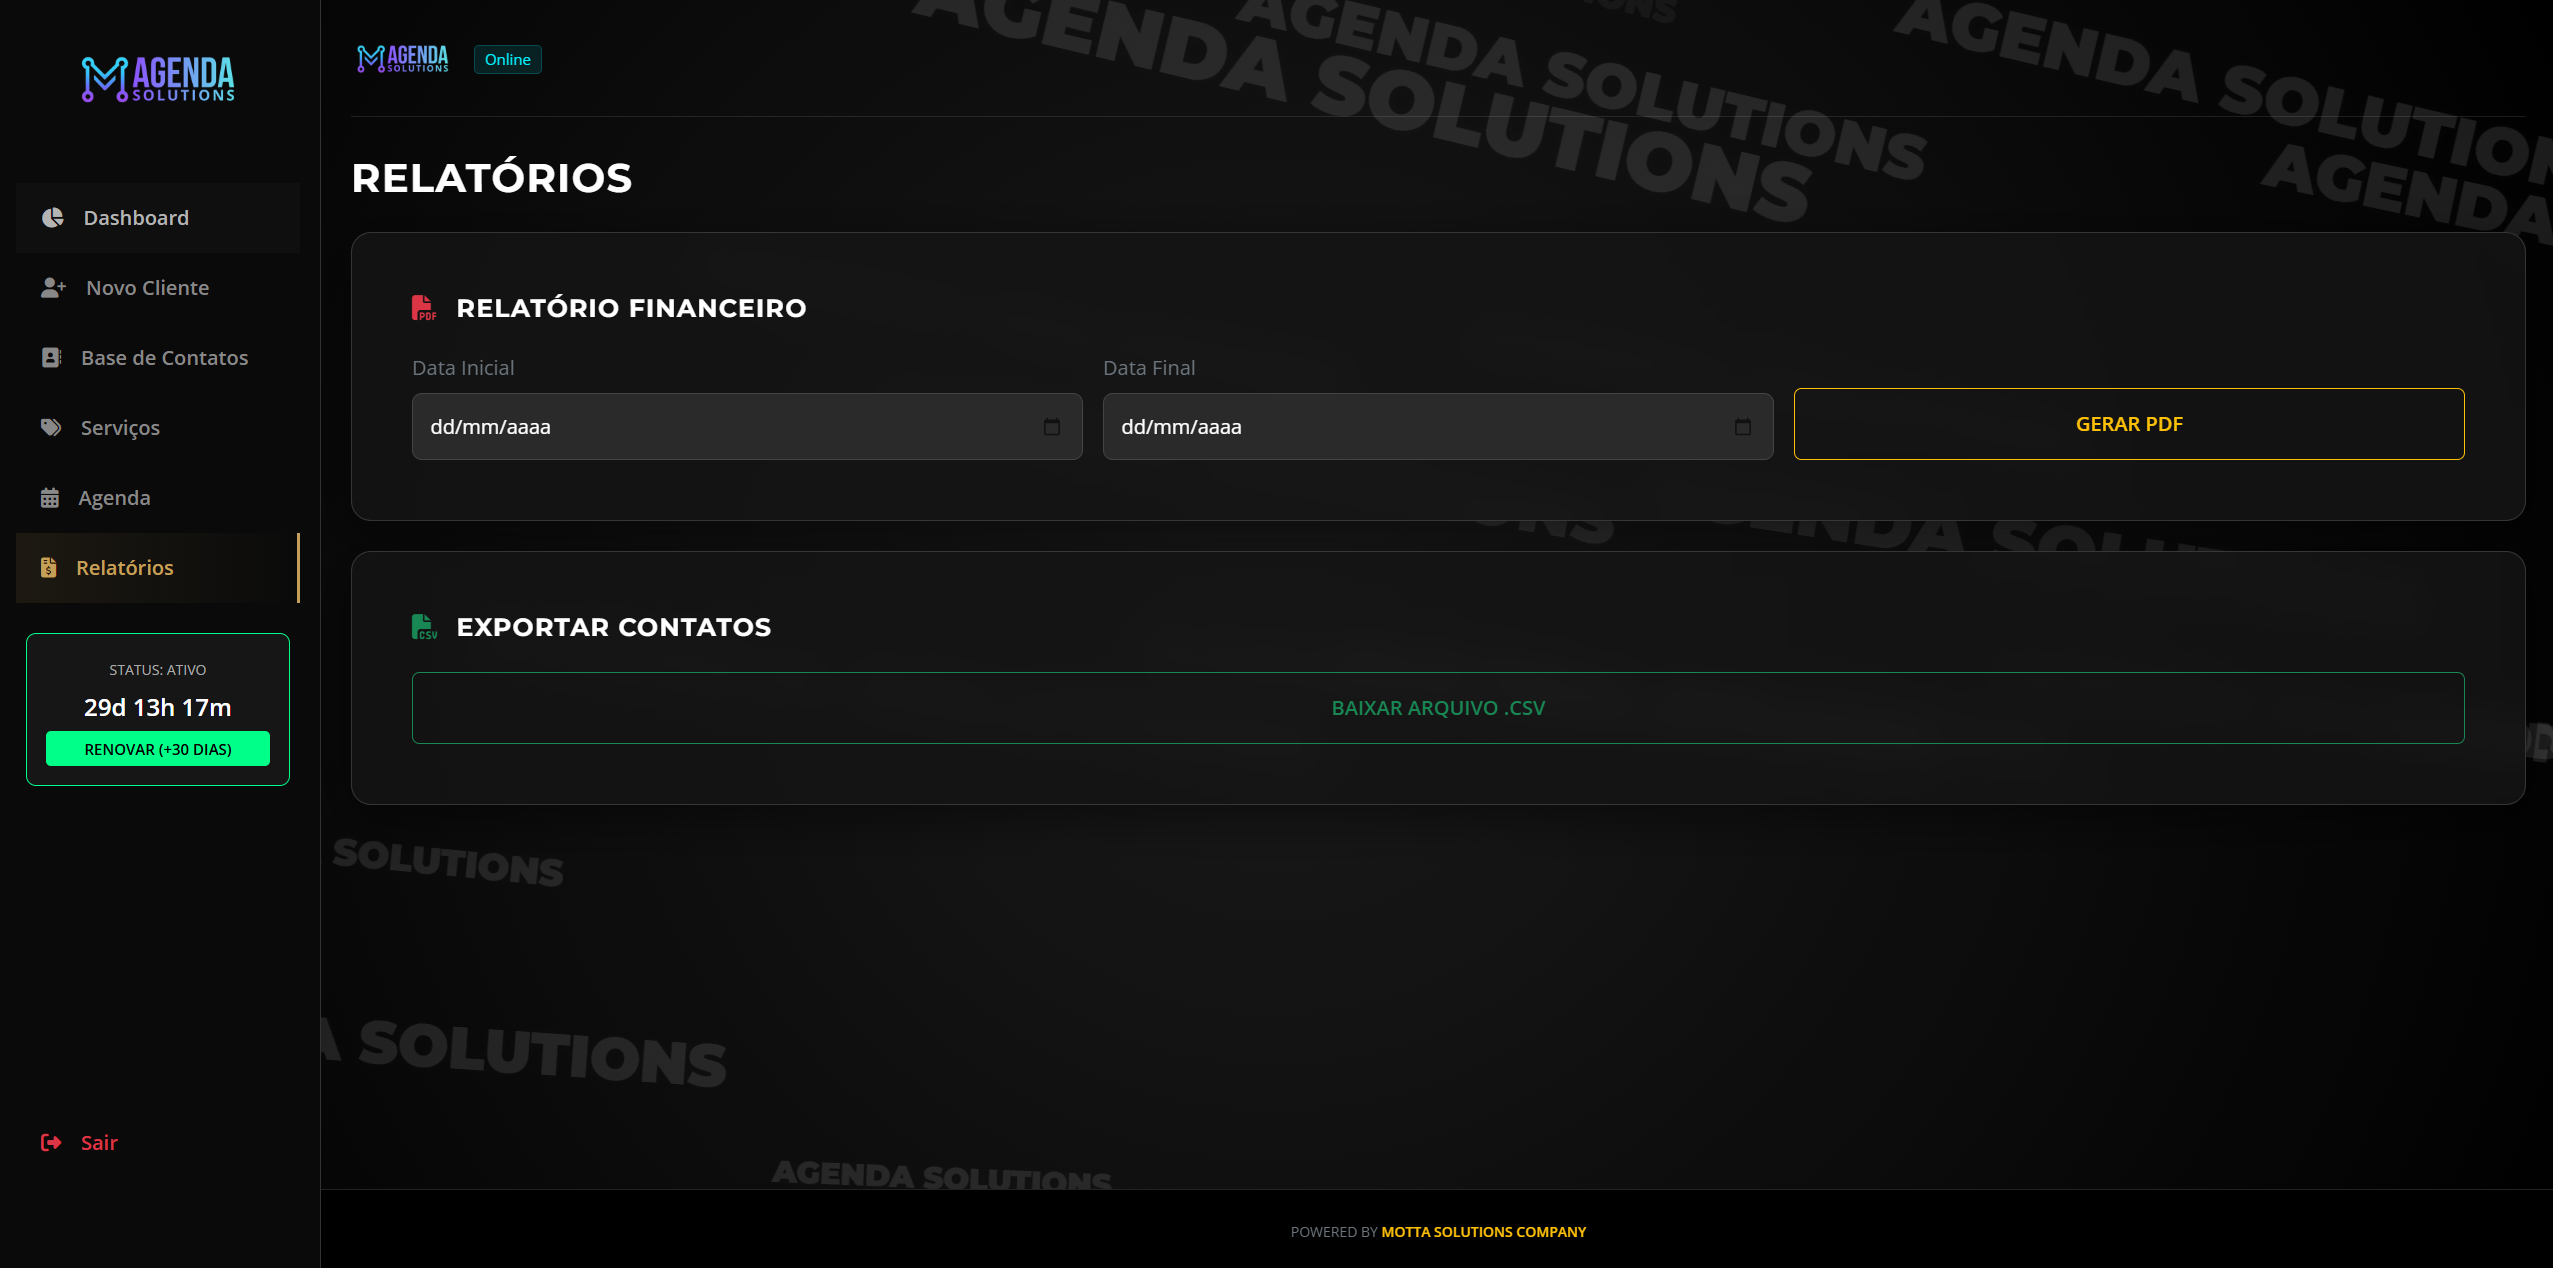
Task: Click the Relatórios invoice icon in sidebar
Action: 49,568
